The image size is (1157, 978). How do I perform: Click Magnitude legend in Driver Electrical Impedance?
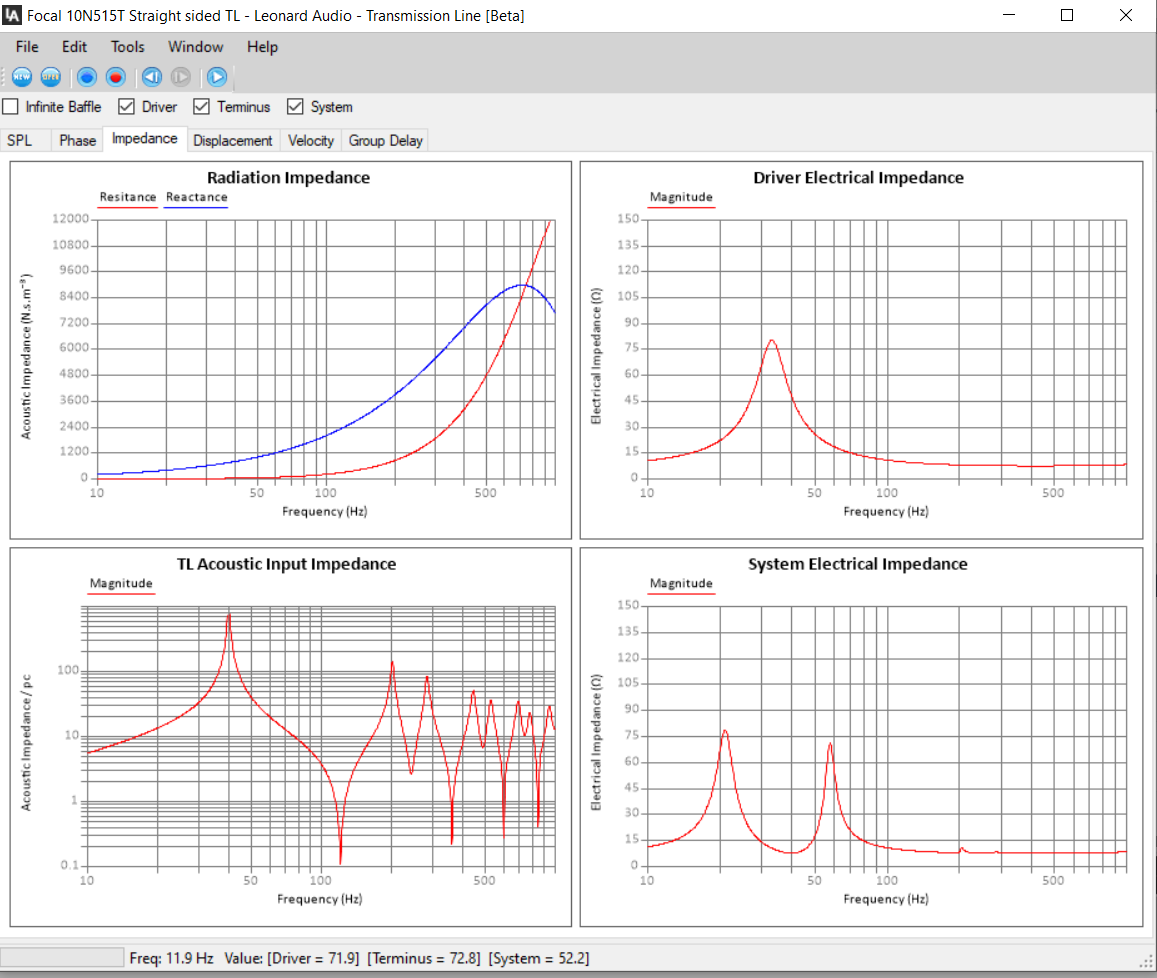[681, 198]
